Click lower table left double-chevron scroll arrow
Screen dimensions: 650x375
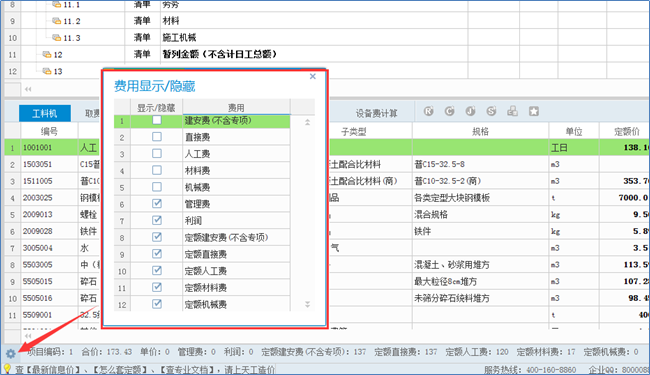tap(28, 336)
